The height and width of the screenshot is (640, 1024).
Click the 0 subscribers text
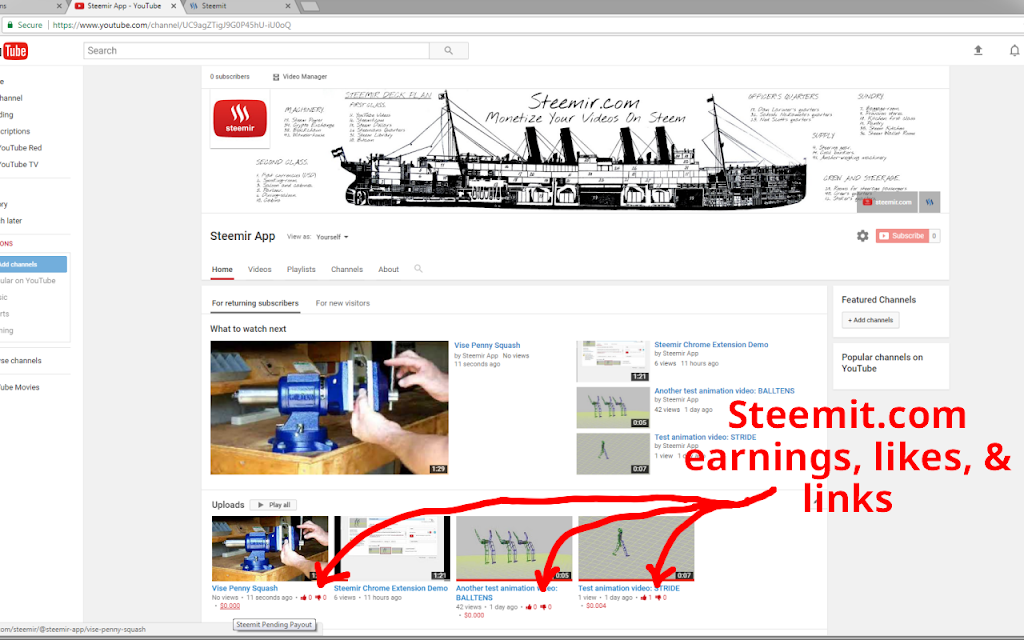tap(230, 76)
